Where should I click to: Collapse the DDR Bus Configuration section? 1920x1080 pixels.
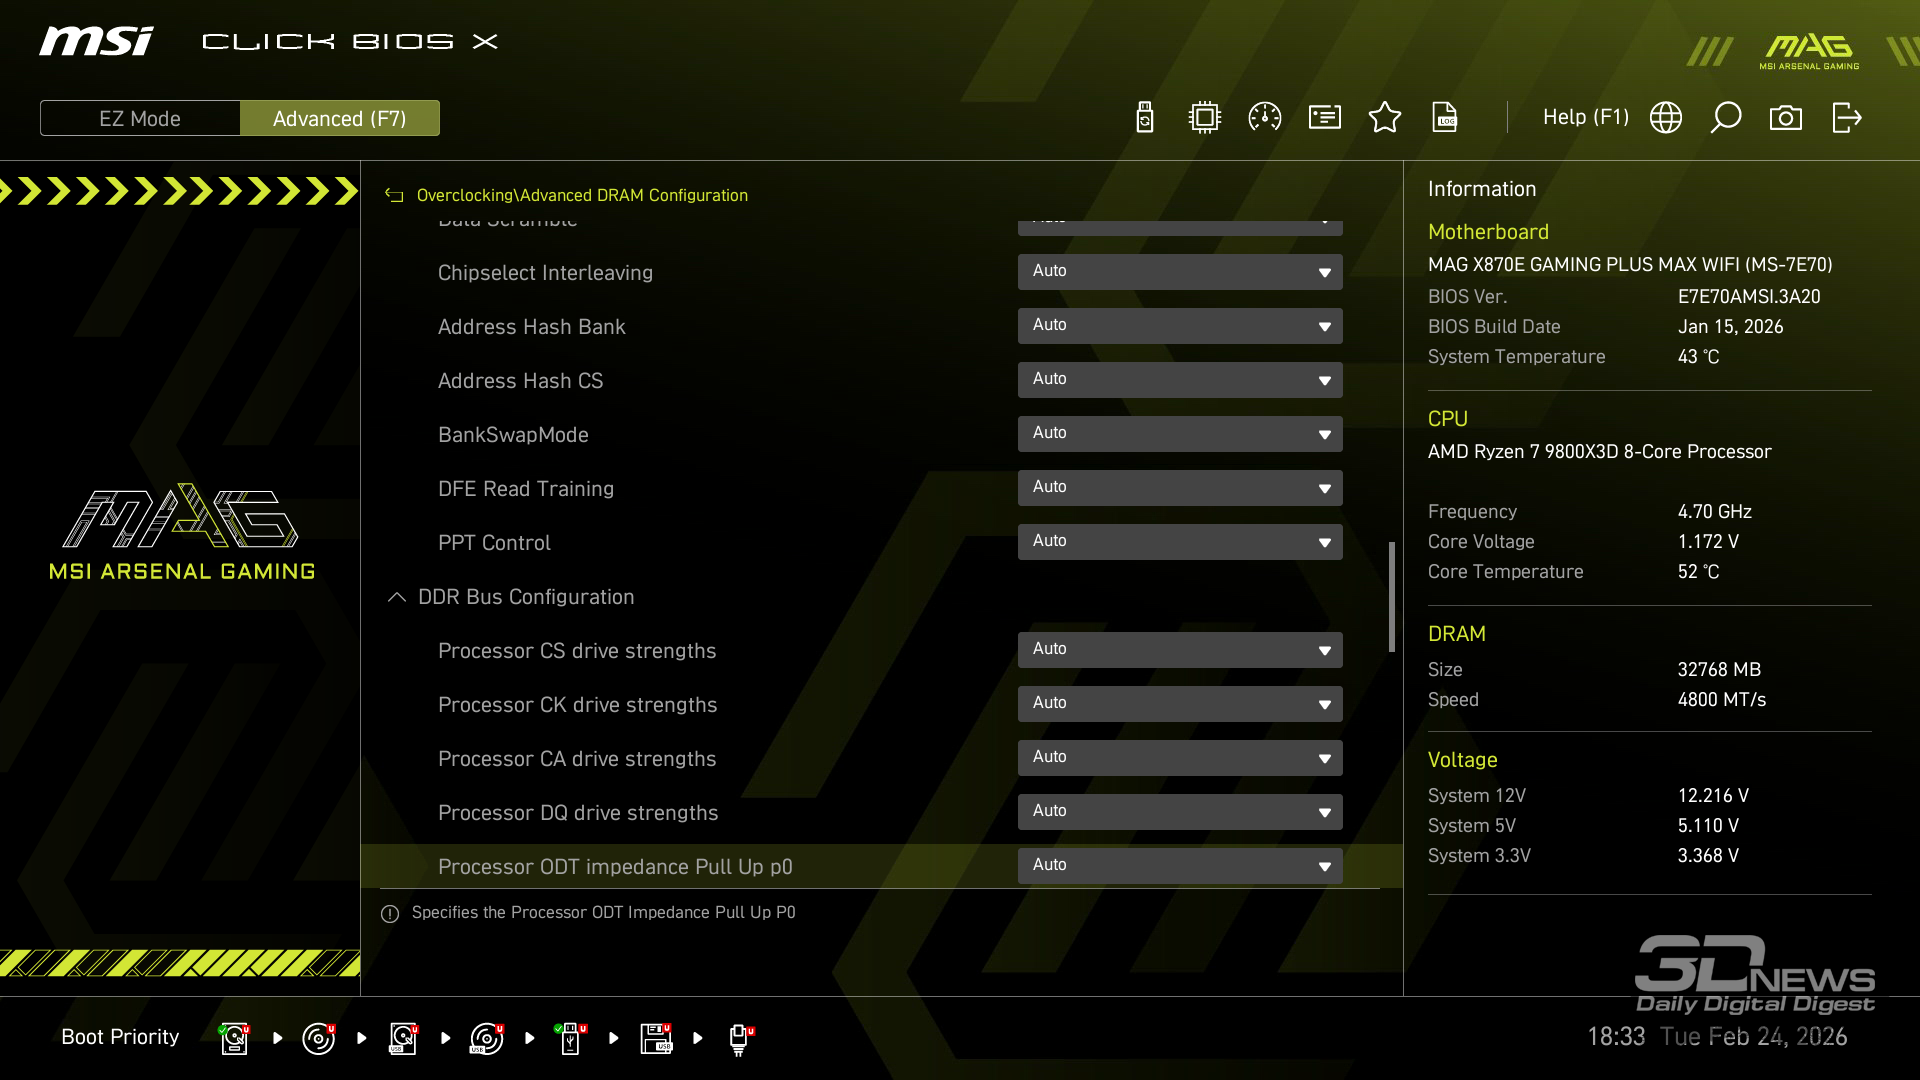pos(397,597)
